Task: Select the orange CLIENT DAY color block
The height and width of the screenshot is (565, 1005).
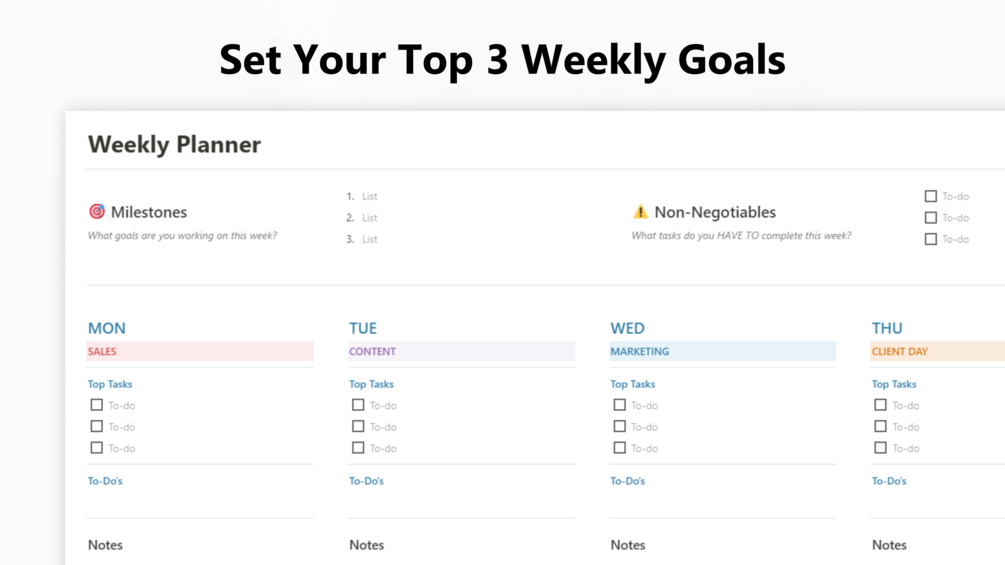Action: click(936, 351)
